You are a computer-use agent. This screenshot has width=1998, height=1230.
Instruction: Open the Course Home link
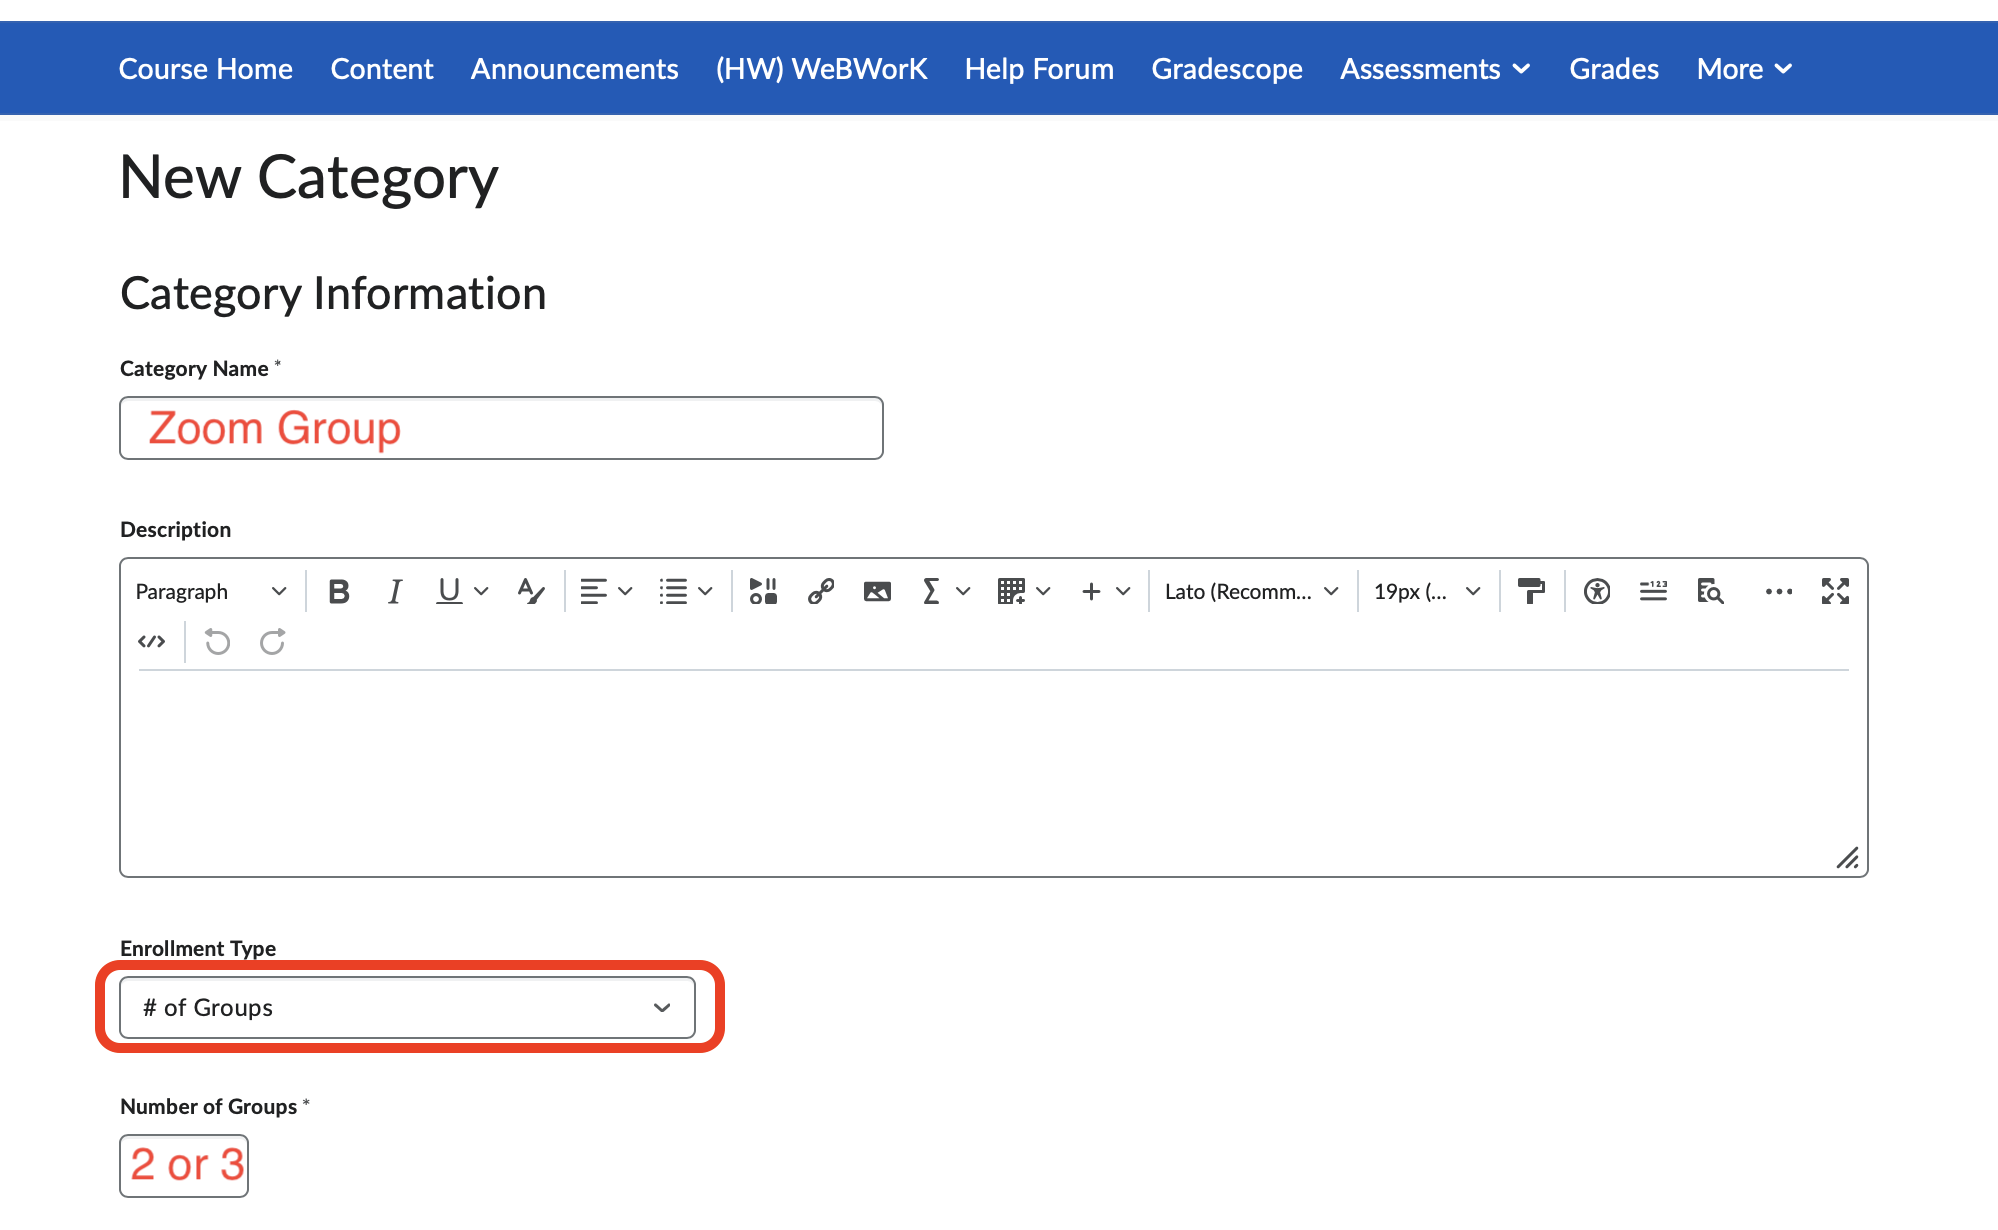point(205,69)
